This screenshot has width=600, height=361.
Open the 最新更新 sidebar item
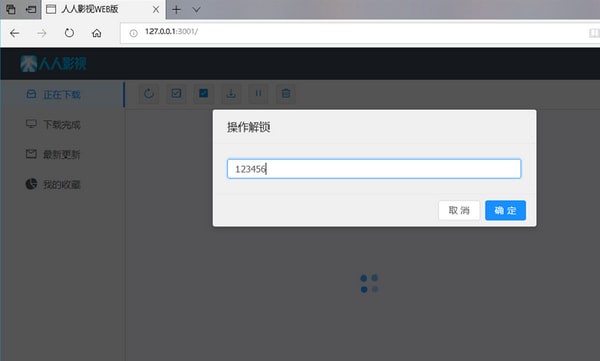tap(62, 154)
